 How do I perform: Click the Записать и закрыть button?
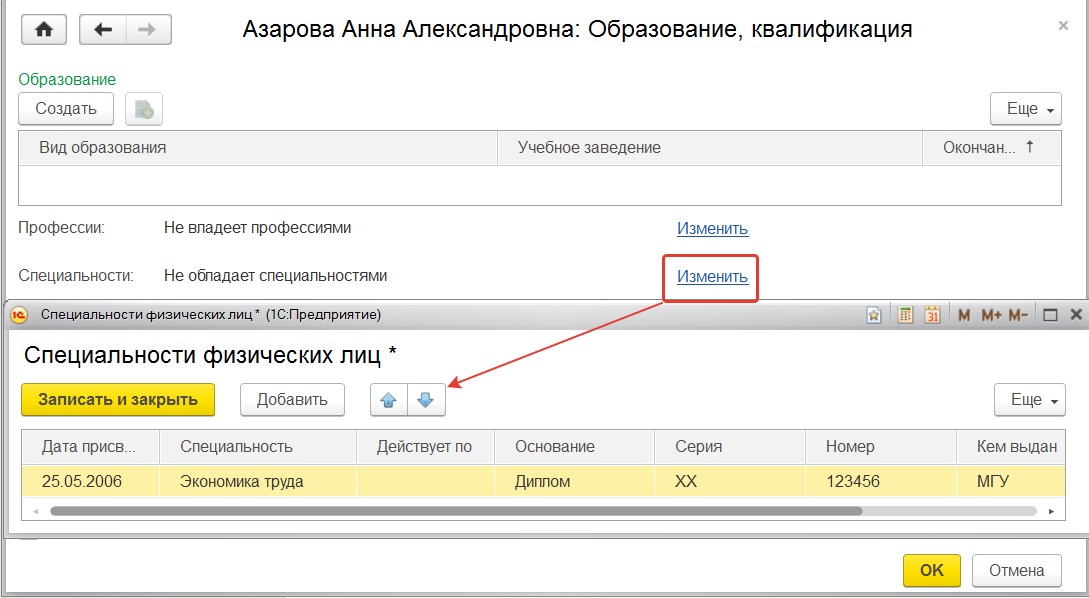118,400
